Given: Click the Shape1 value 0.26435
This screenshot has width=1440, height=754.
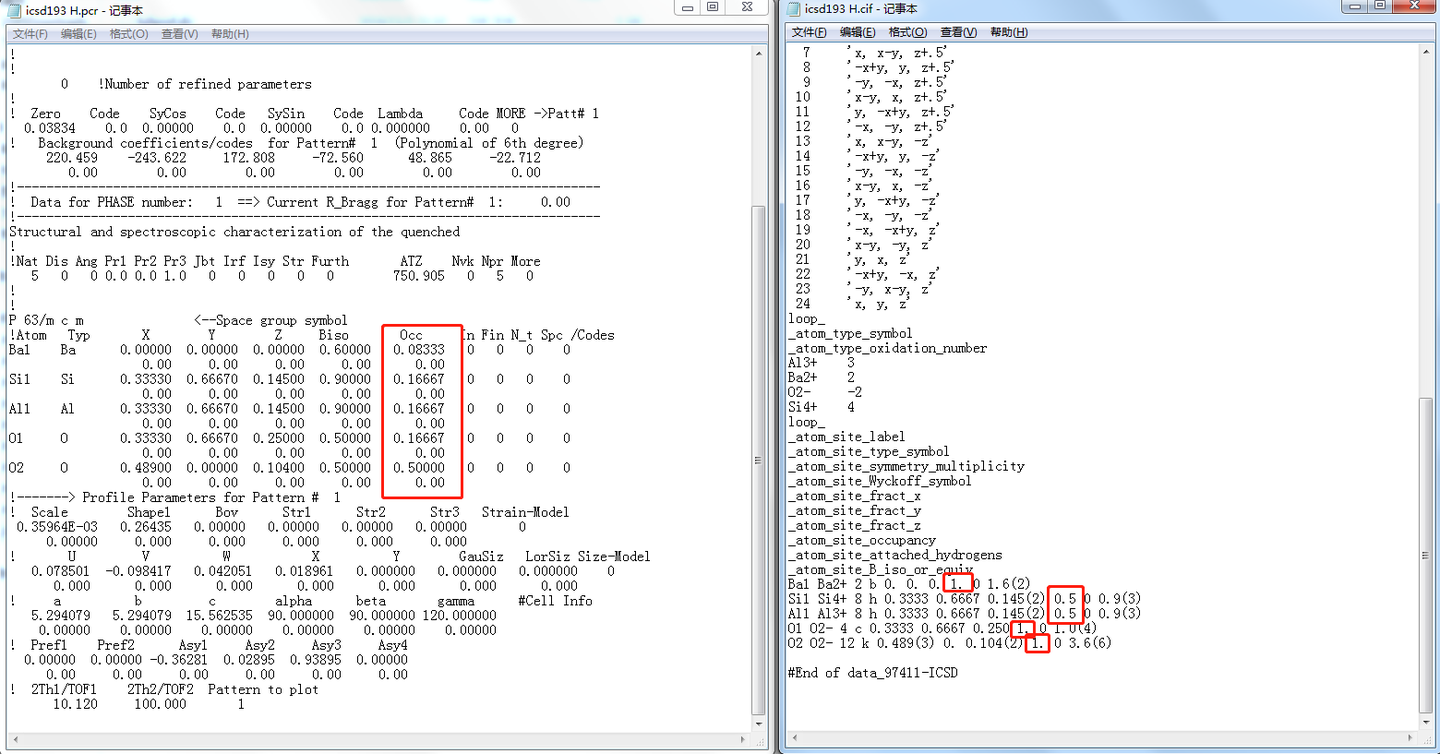Looking at the screenshot, I should (146, 527).
